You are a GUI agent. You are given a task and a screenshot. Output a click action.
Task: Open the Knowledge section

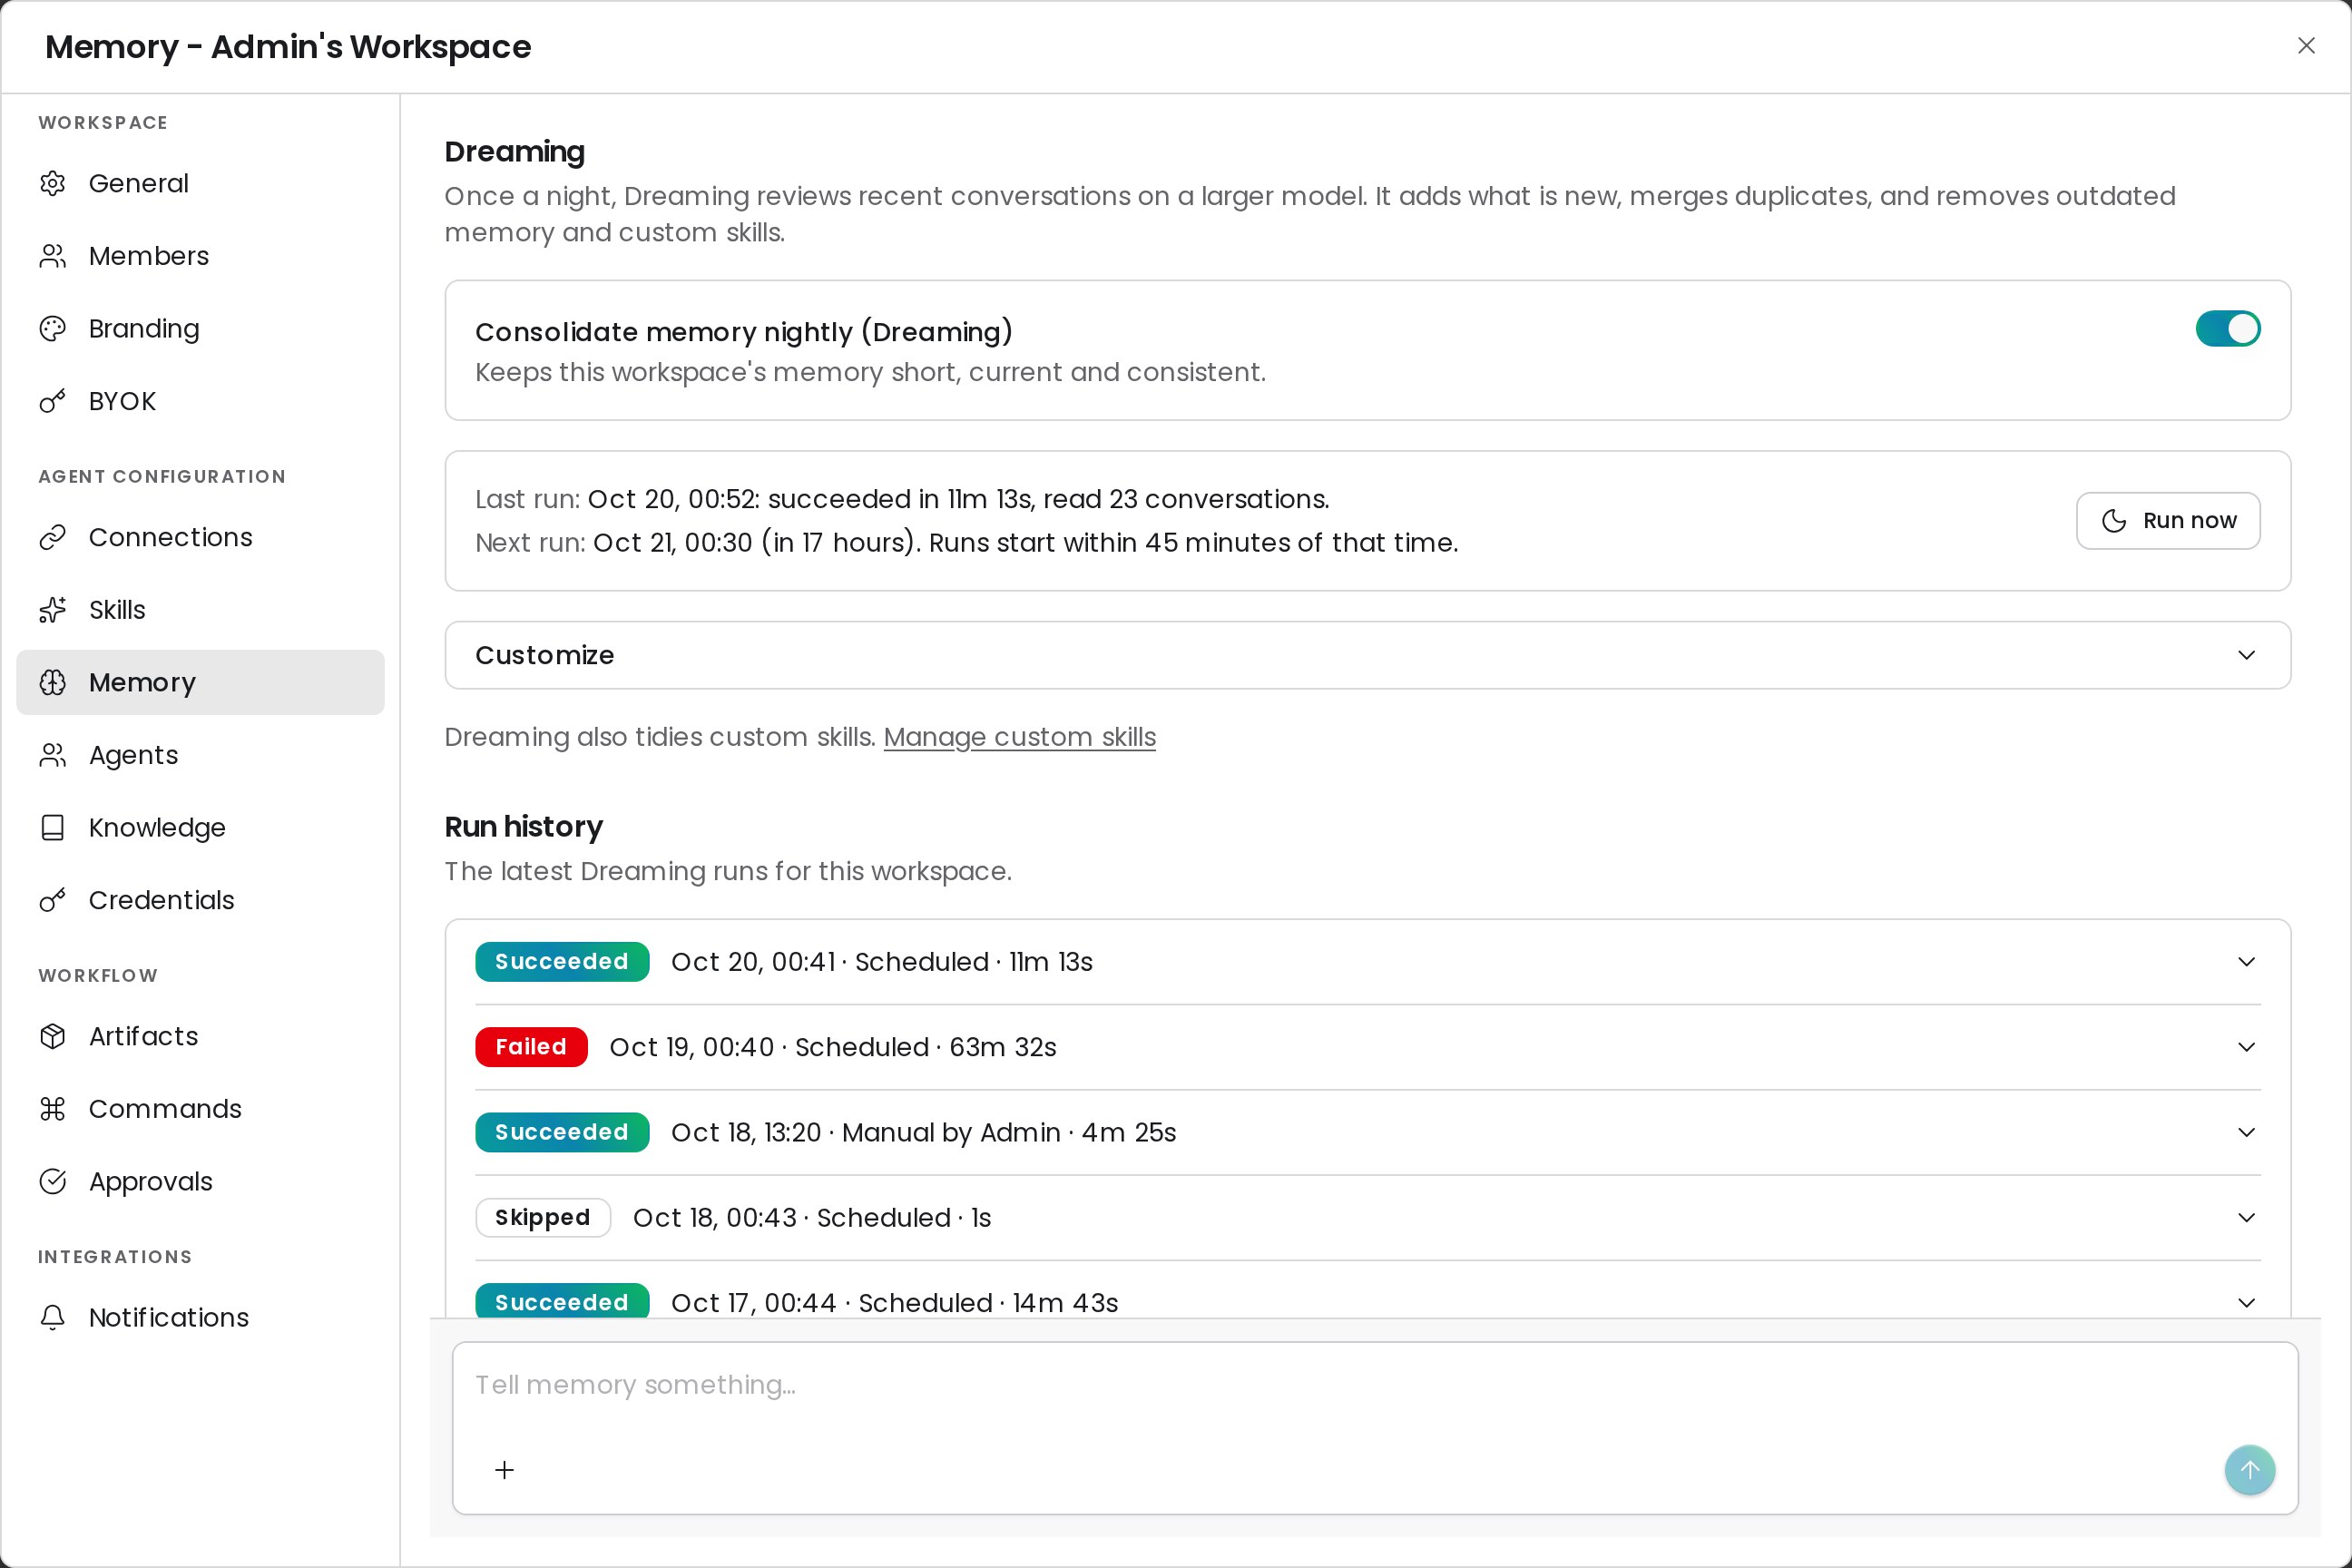pyautogui.click(x=200, y=827)
